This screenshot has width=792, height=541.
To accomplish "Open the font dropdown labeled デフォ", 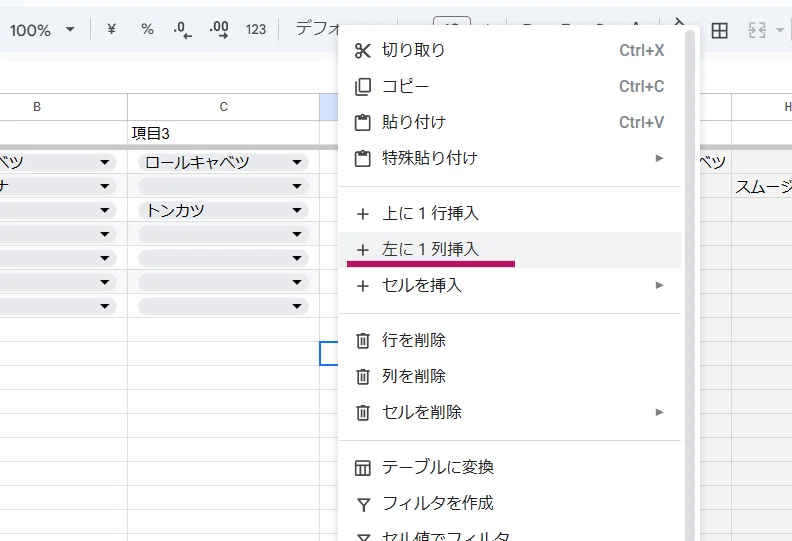I will [317, 28].
